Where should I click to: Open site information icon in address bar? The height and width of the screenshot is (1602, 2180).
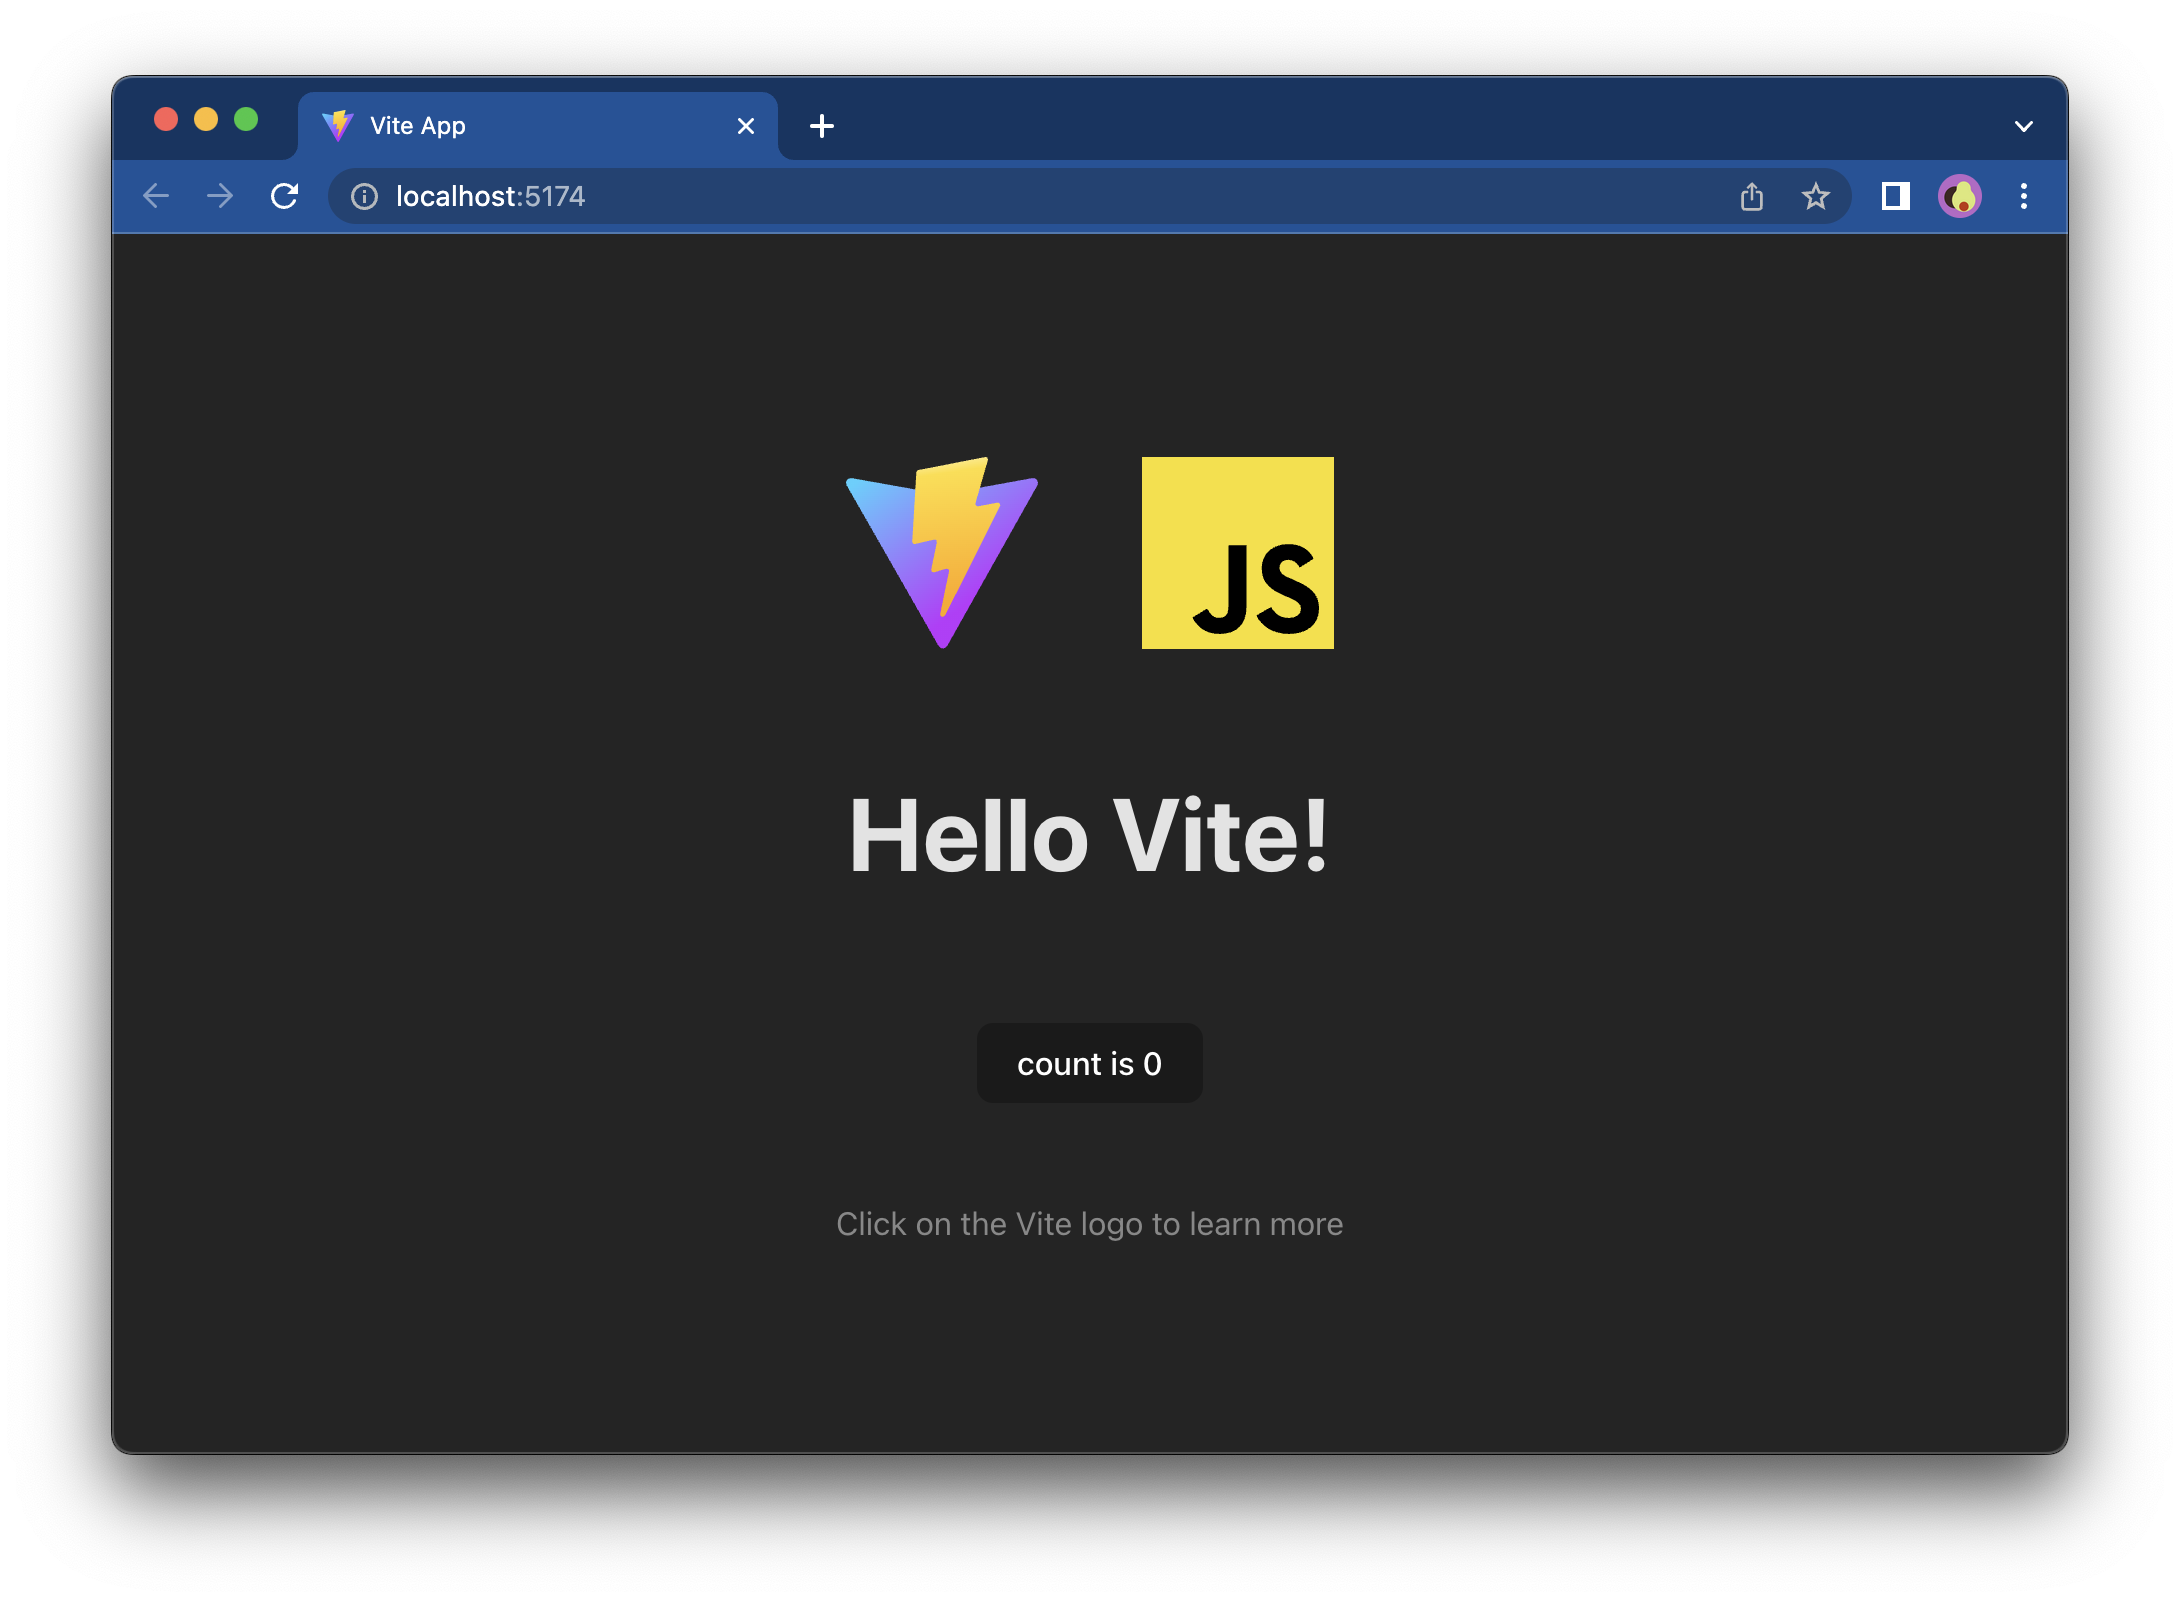pyautogui.click(x=365, y=197)
